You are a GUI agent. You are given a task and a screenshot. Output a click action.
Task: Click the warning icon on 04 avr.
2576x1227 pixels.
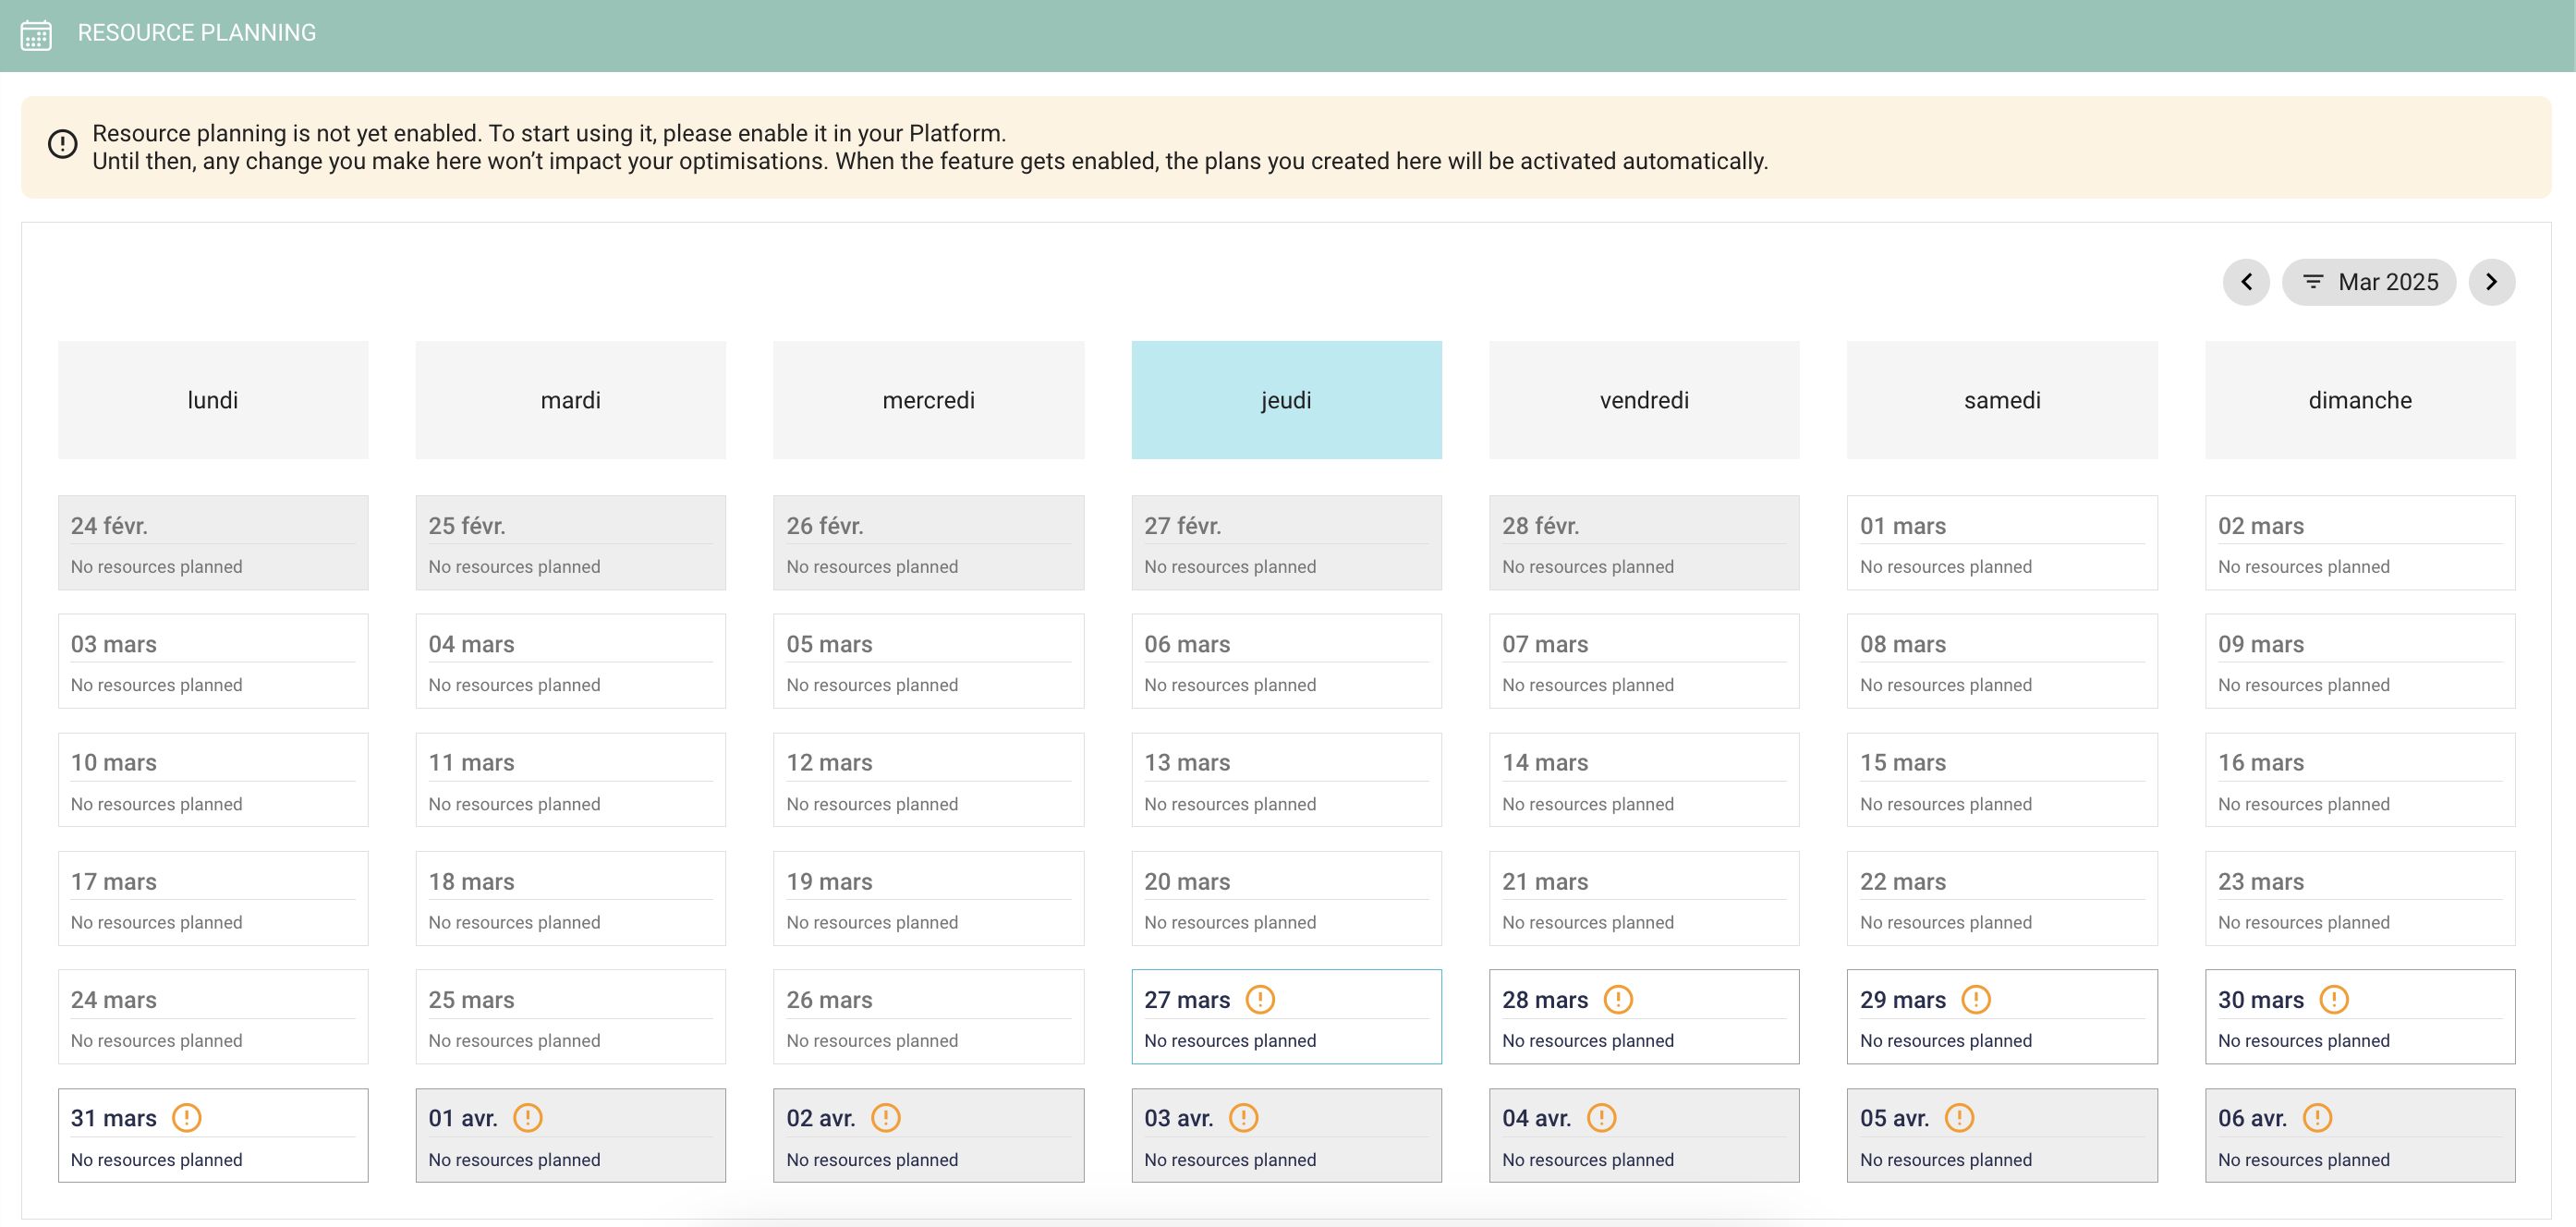(1602, 1117)
